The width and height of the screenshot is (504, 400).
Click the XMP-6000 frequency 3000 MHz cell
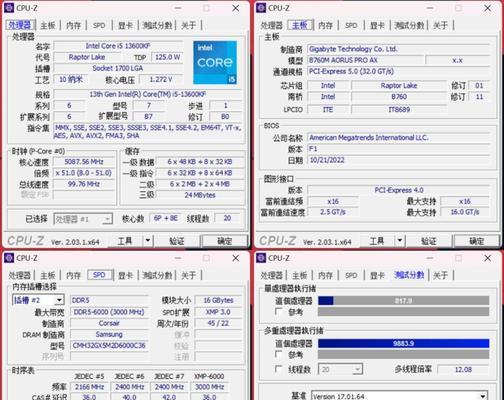(209, 387)
